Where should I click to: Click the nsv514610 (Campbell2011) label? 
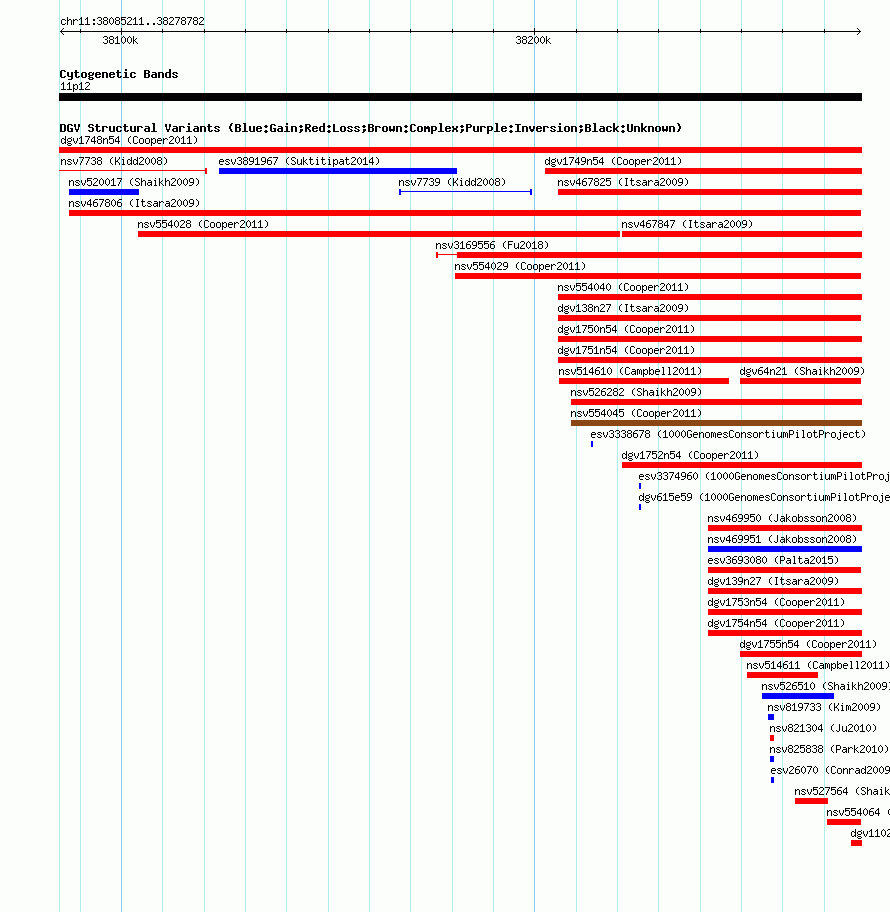[x=630, y=370]
